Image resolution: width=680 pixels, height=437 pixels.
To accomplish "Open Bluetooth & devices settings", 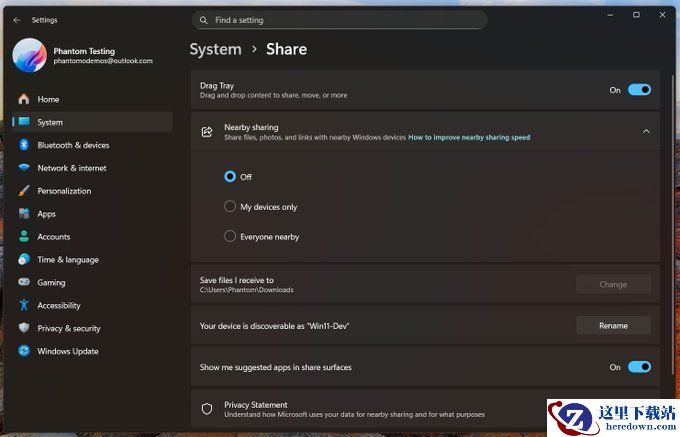I will point(92,145).
